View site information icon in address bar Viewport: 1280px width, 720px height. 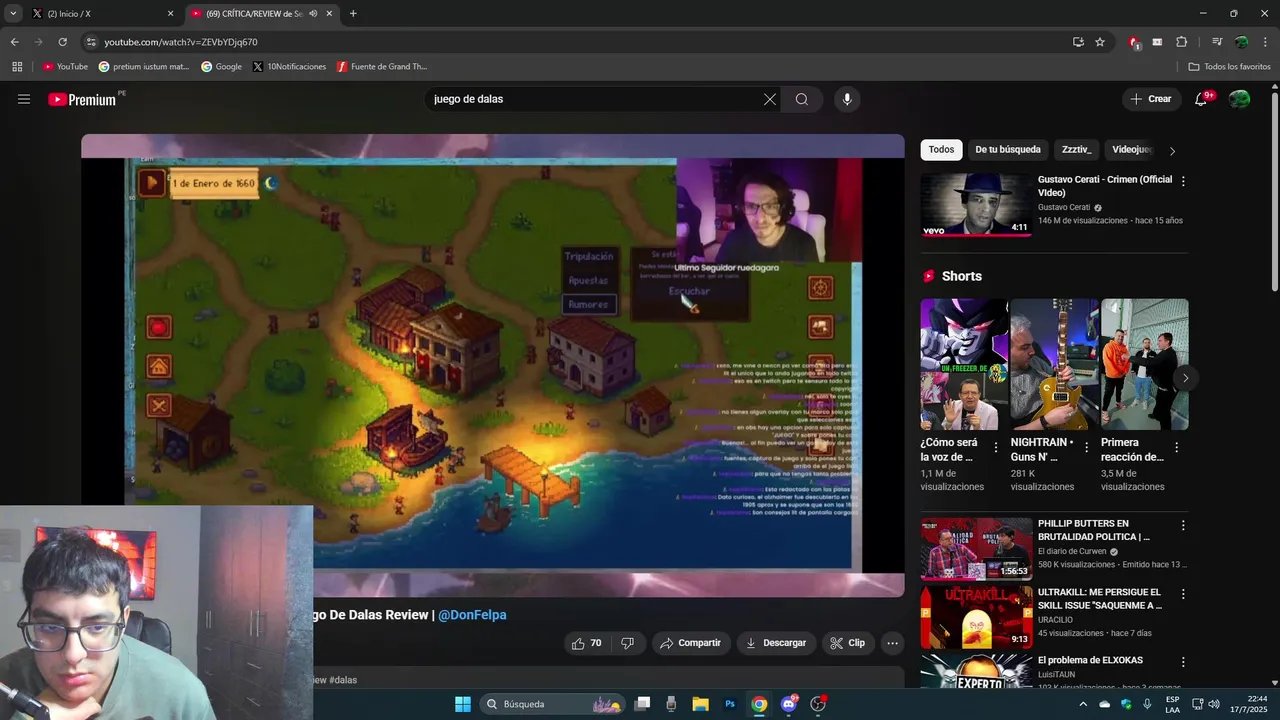point(91,42)
